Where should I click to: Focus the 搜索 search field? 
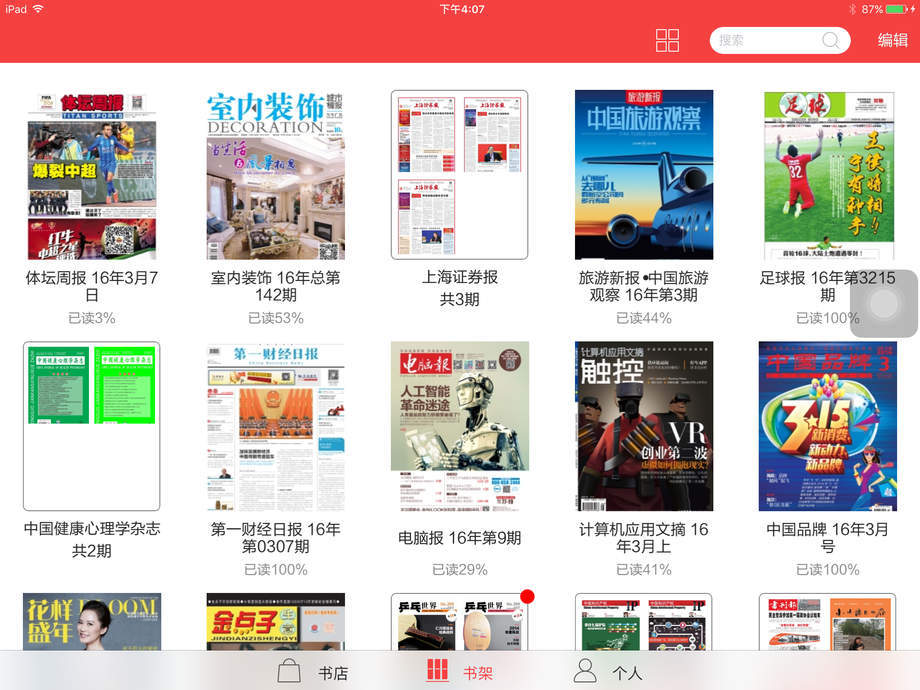click(780, 40)
